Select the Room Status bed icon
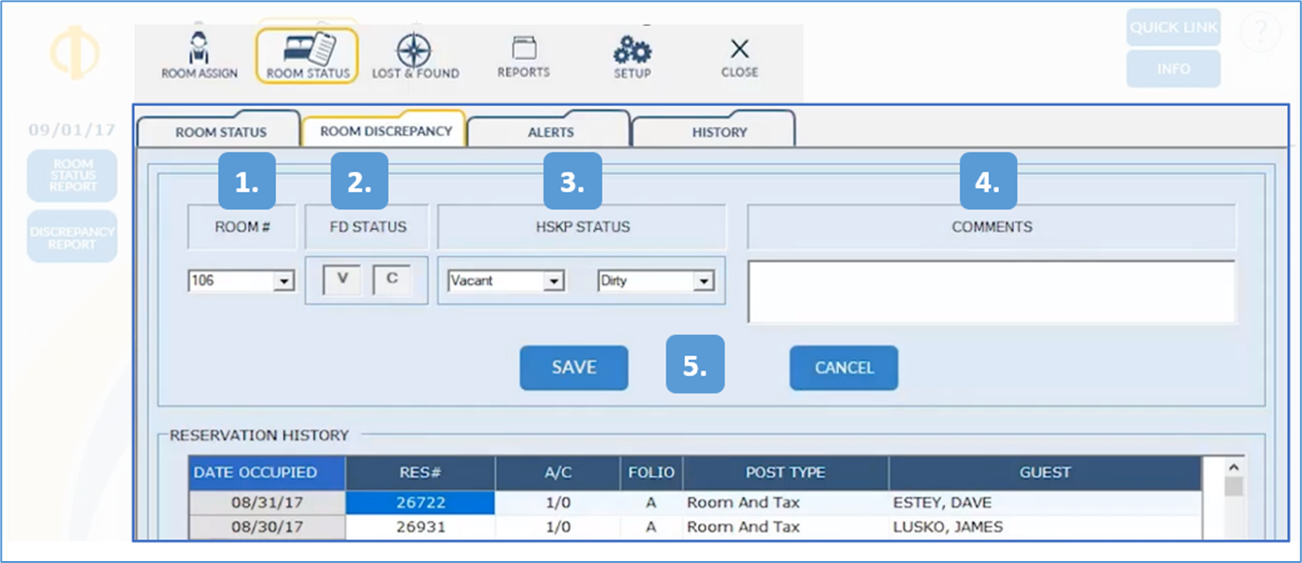 point(308,49)
